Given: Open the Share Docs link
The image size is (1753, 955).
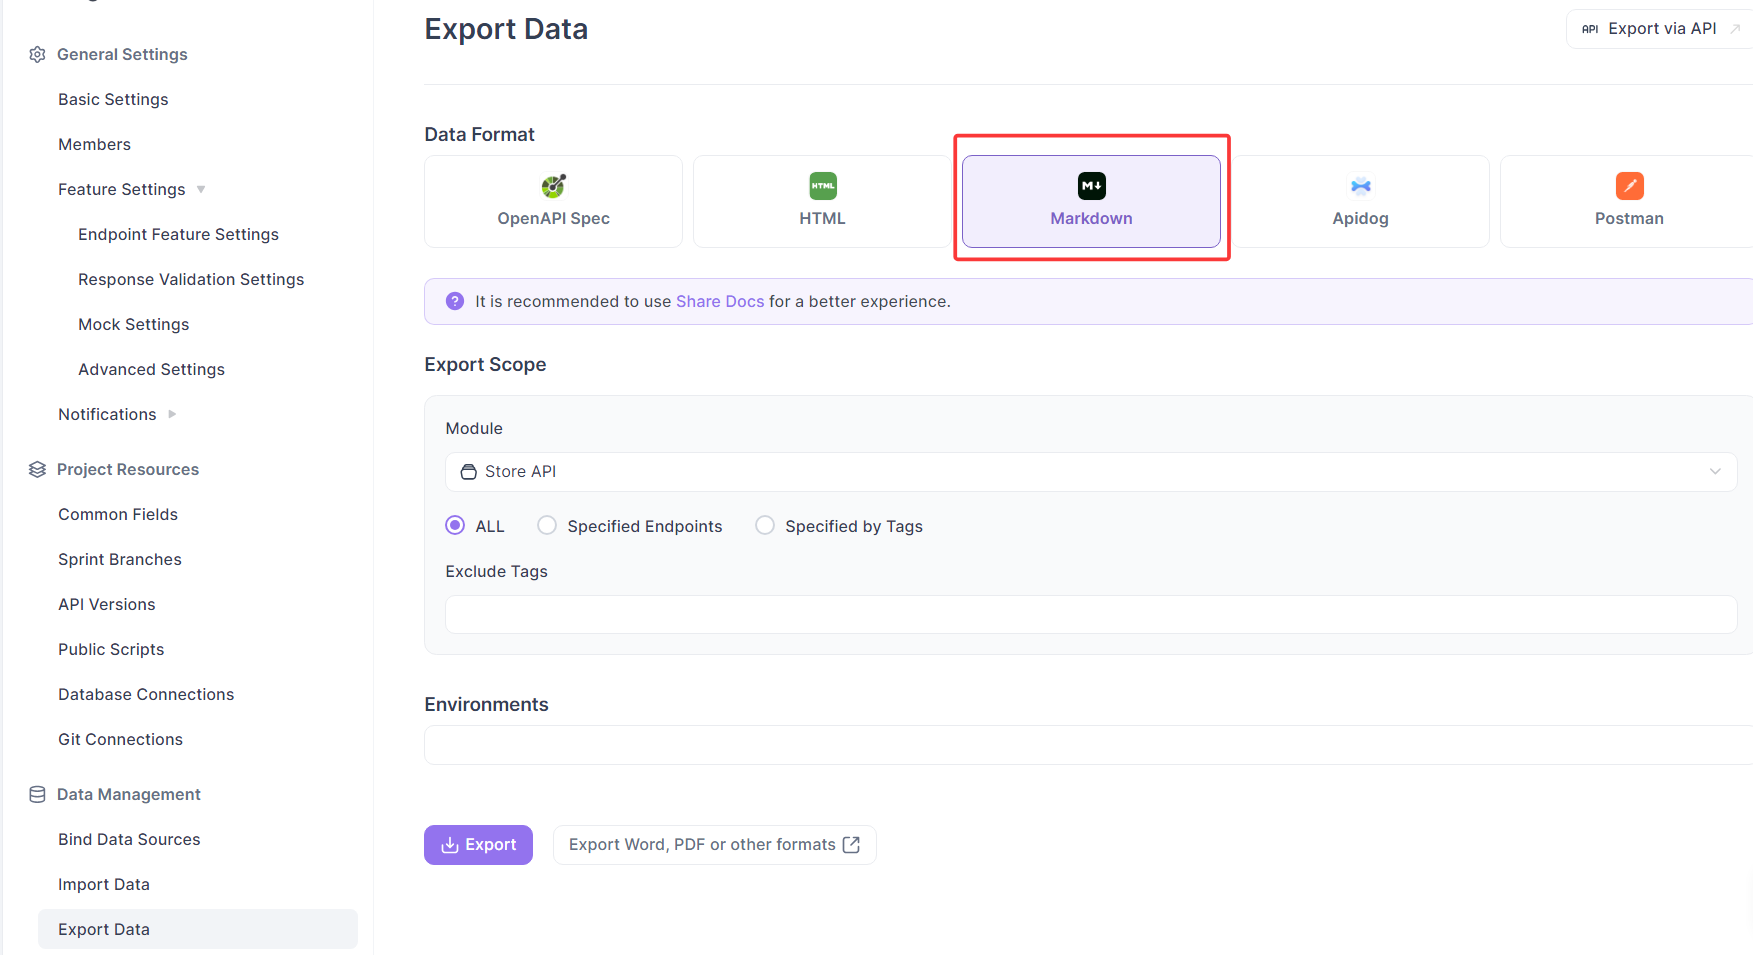Looking at the screenshot, I should (720, 301).
